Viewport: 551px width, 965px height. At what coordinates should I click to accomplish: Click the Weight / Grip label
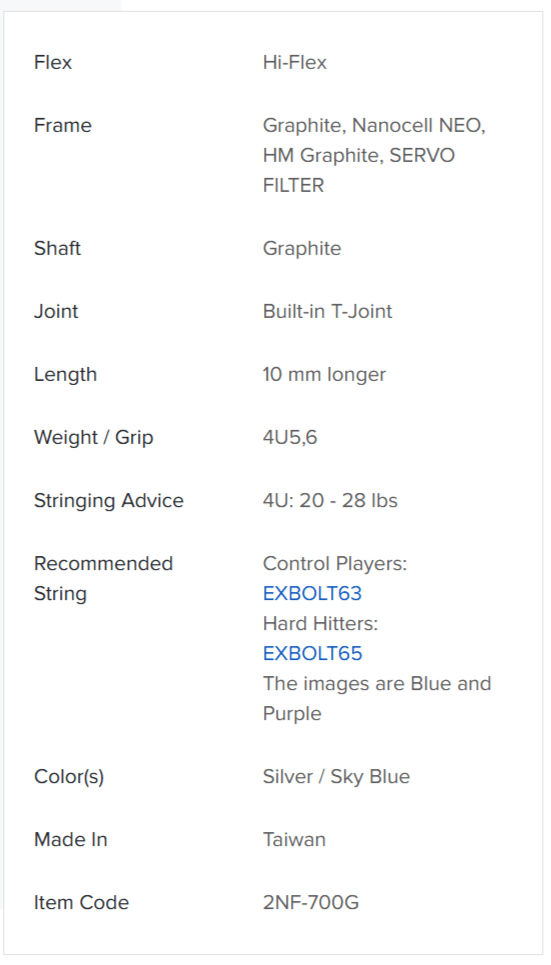pyautogui.click(x=94, y=437)
